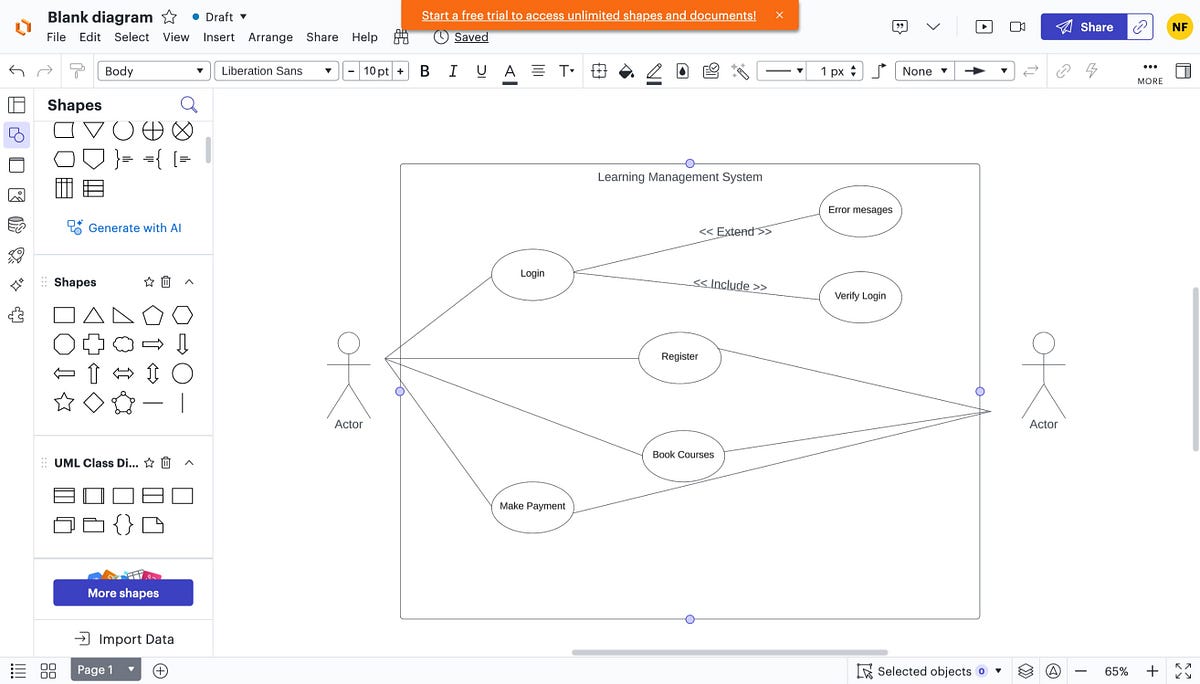Open the plugins puzzle icon in sidebar
1200x684 pixels.
point(16,315)
